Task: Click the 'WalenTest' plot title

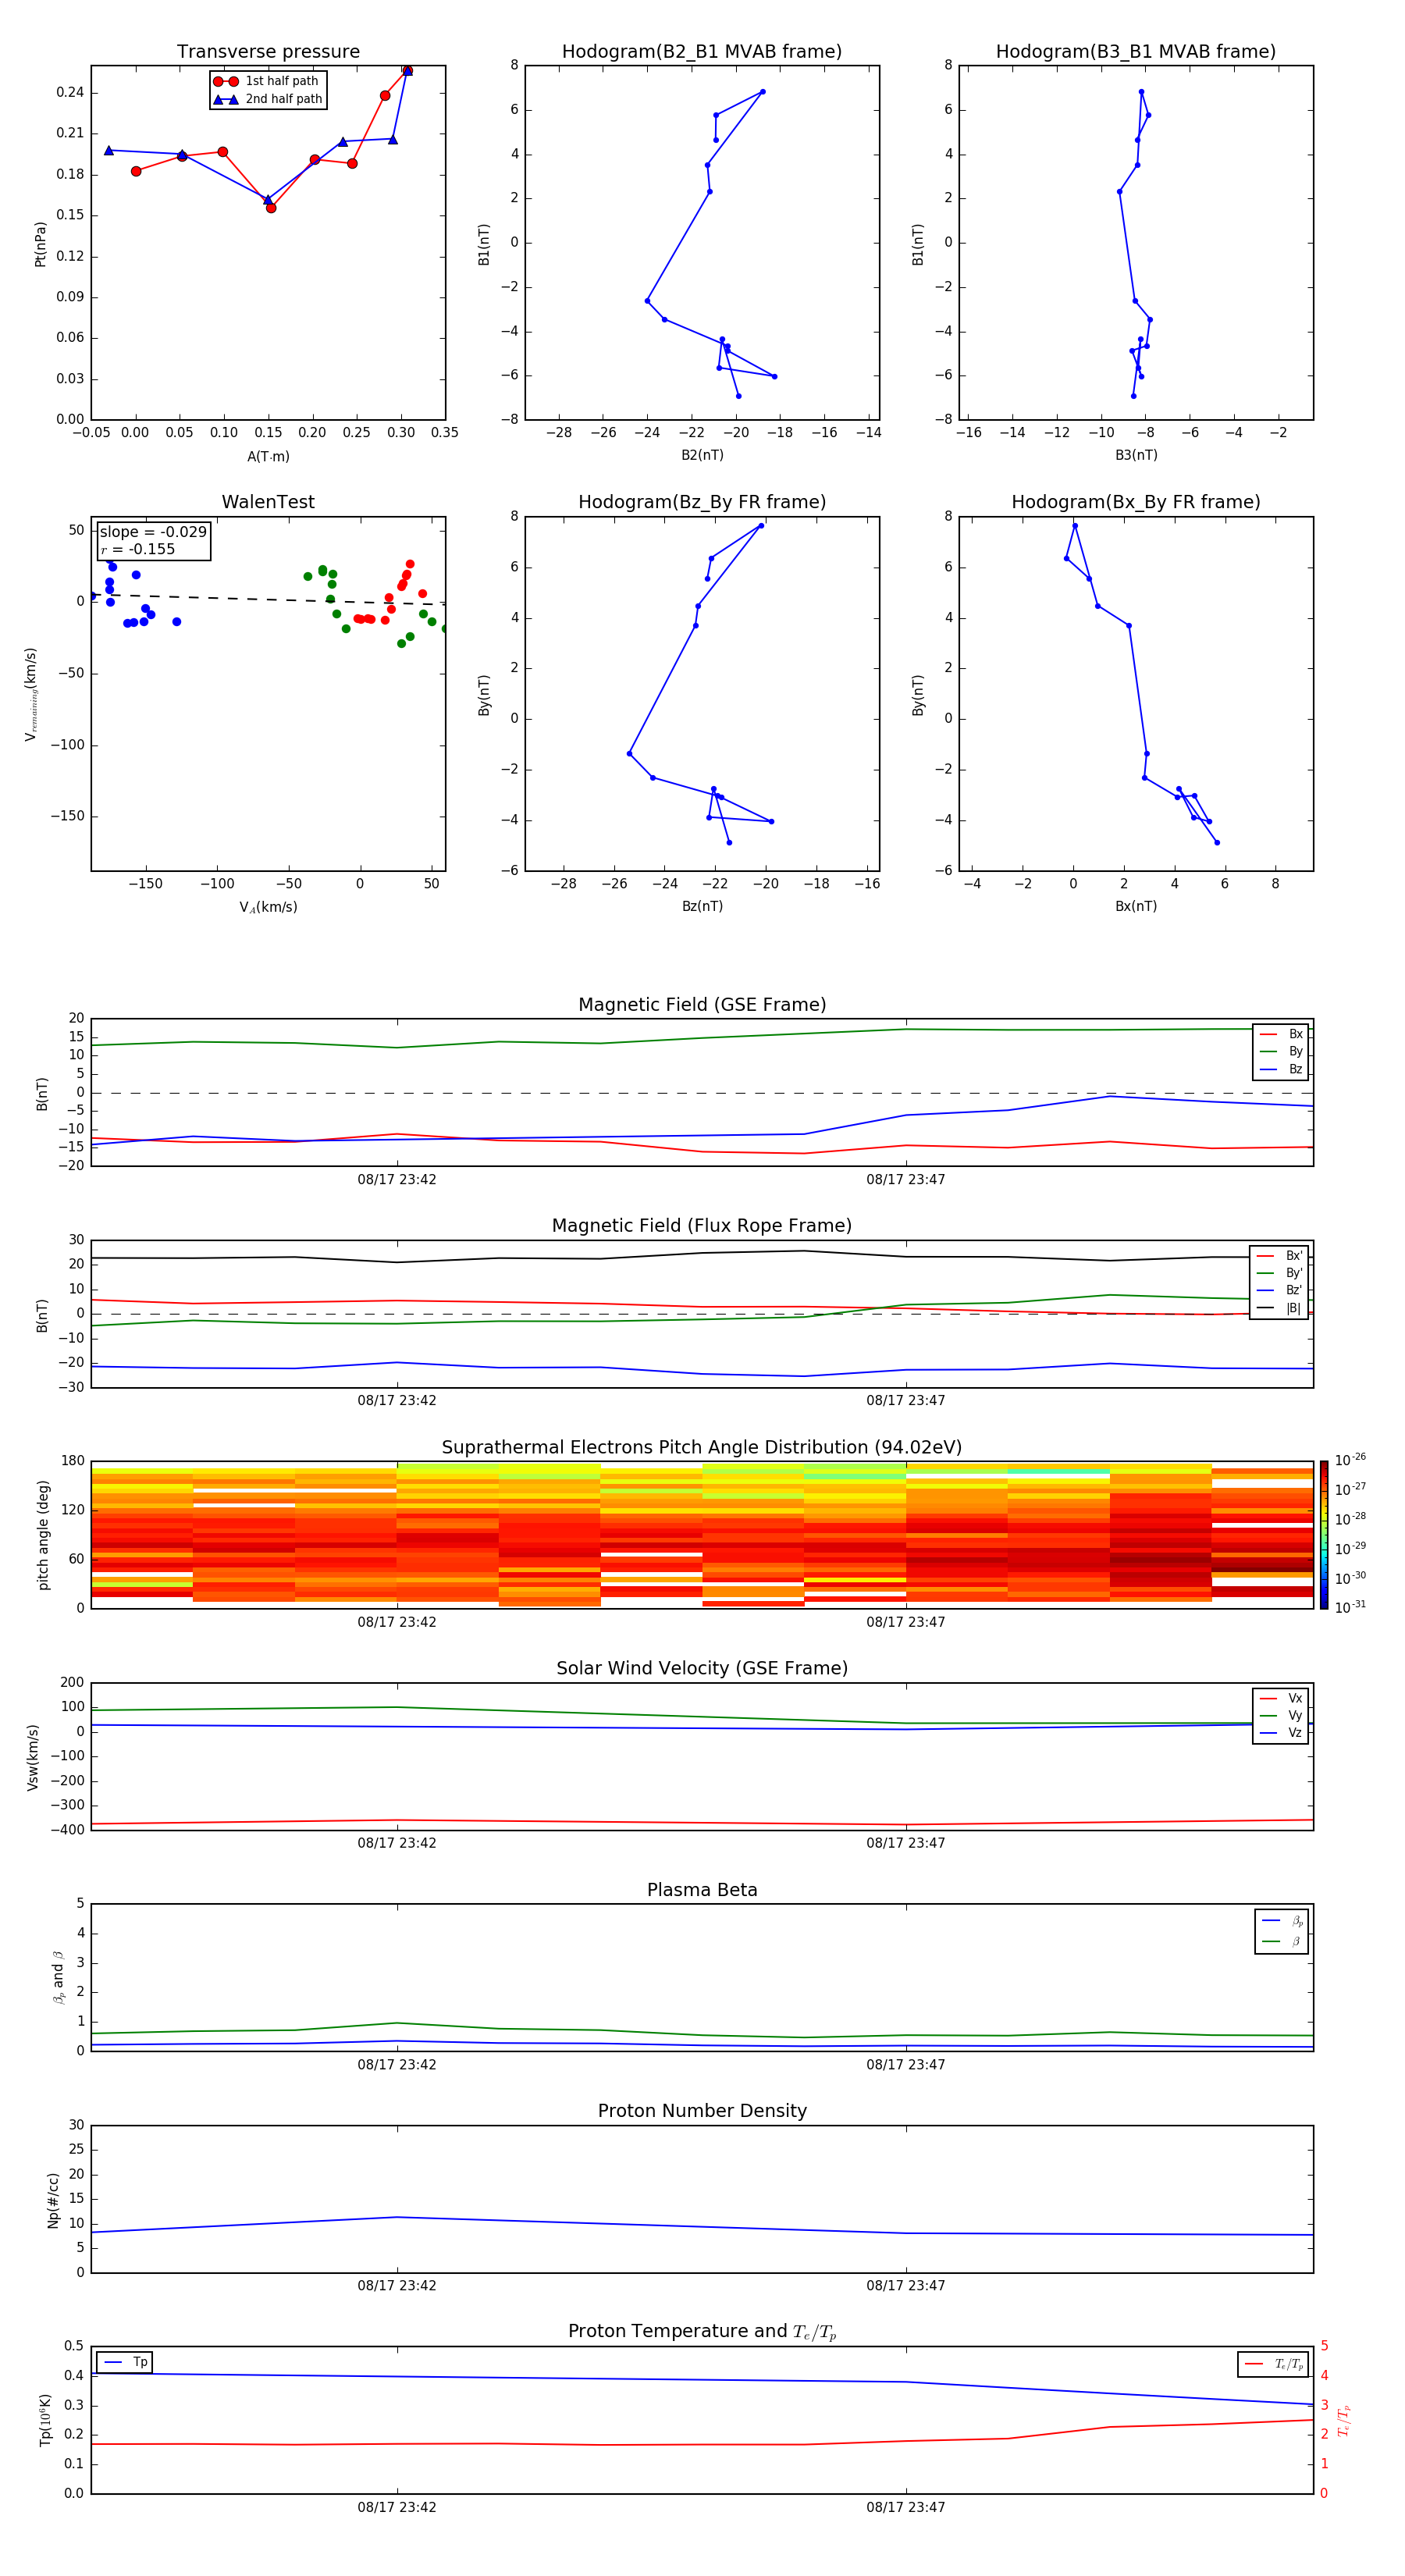Action: pyautogui.click(x=268, y=502)
